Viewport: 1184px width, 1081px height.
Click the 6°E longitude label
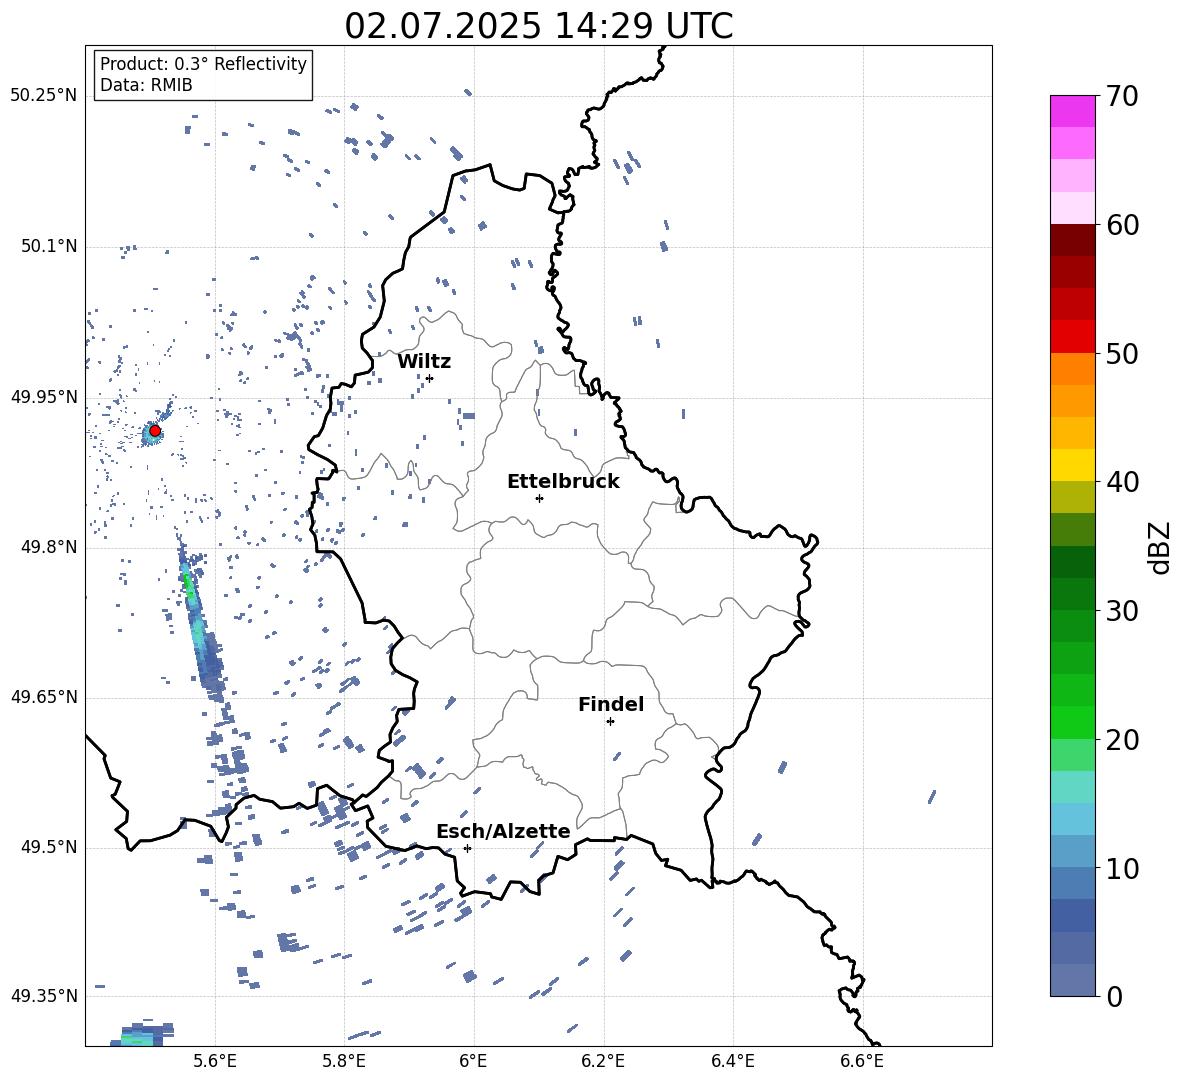tap(473, 1061)
